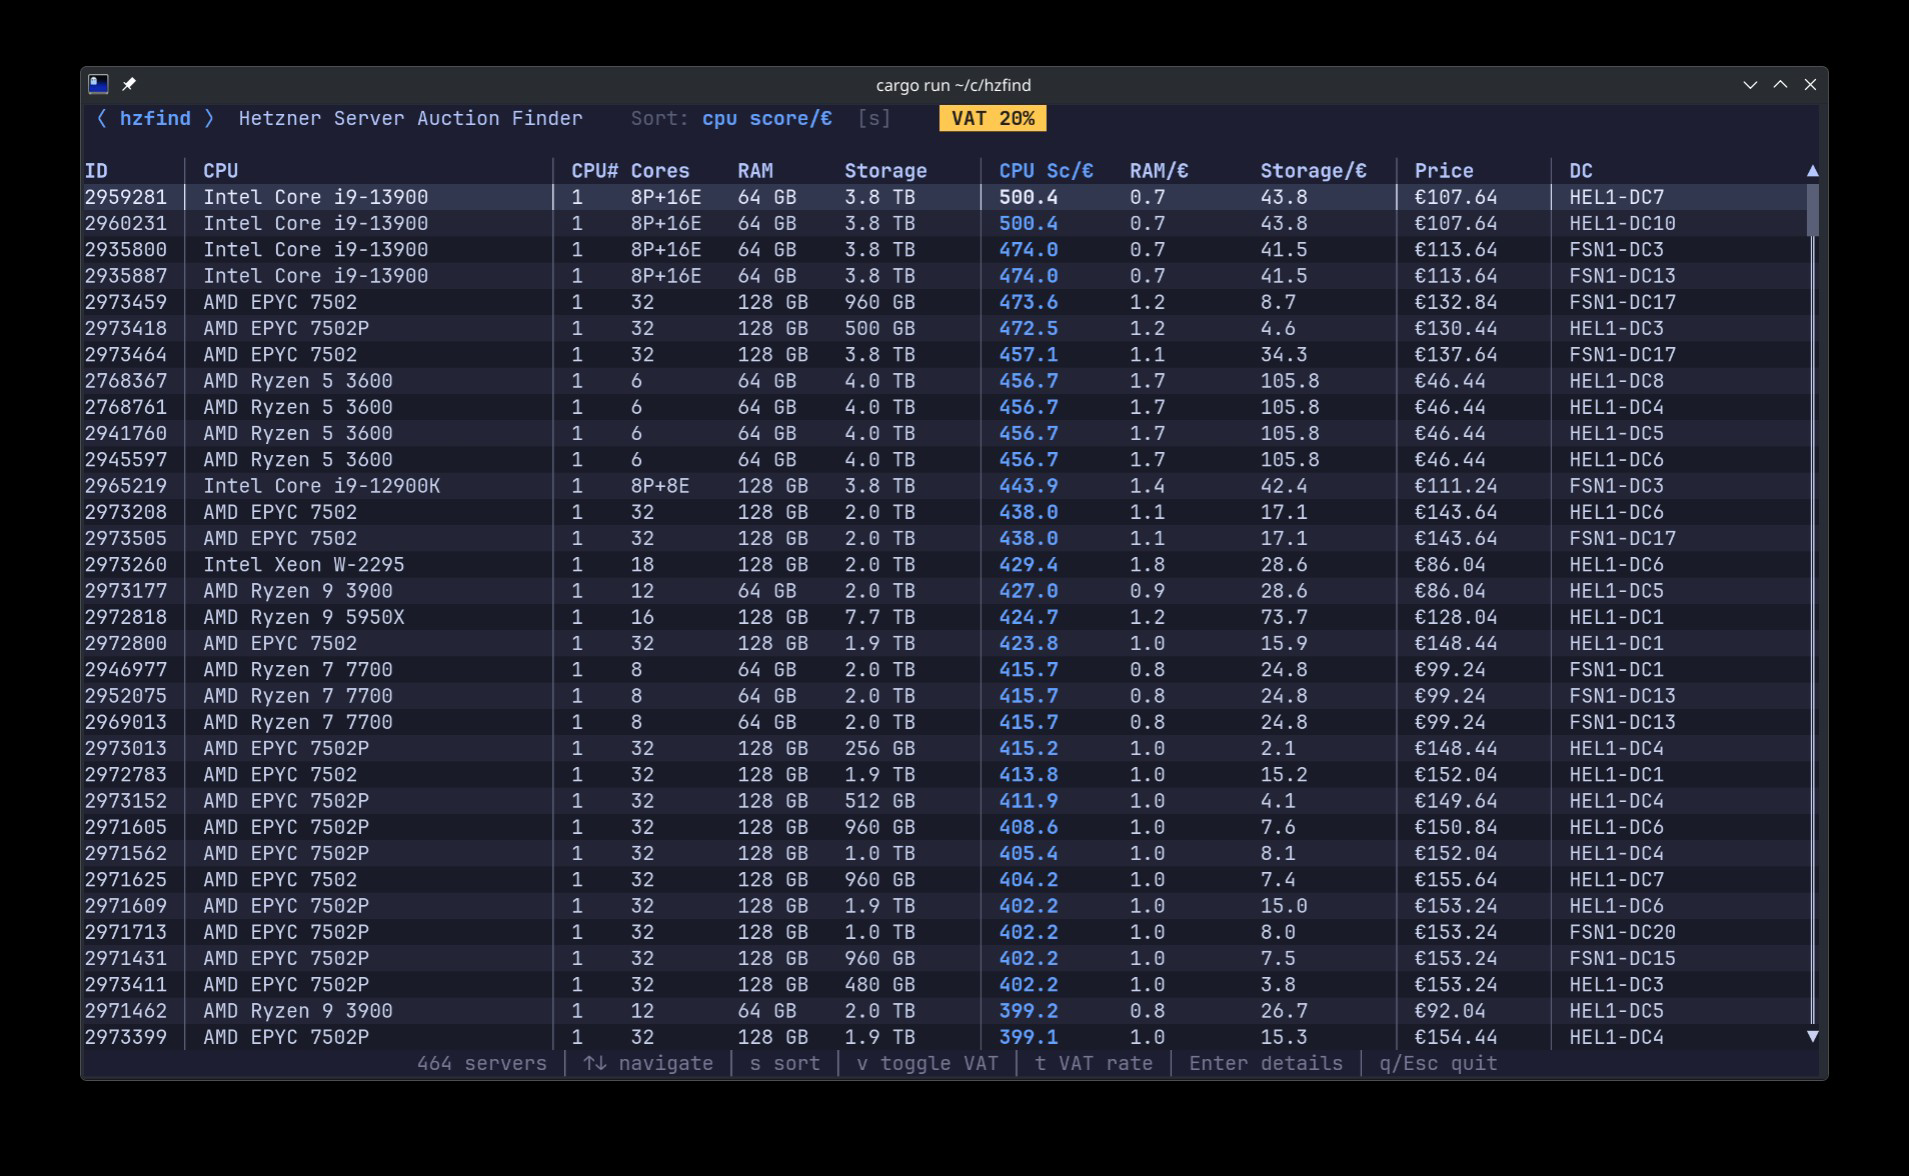Click the [s] sort shortcut hint
This screenshot has height=1176, width=1909.
[x=874, y=118]
